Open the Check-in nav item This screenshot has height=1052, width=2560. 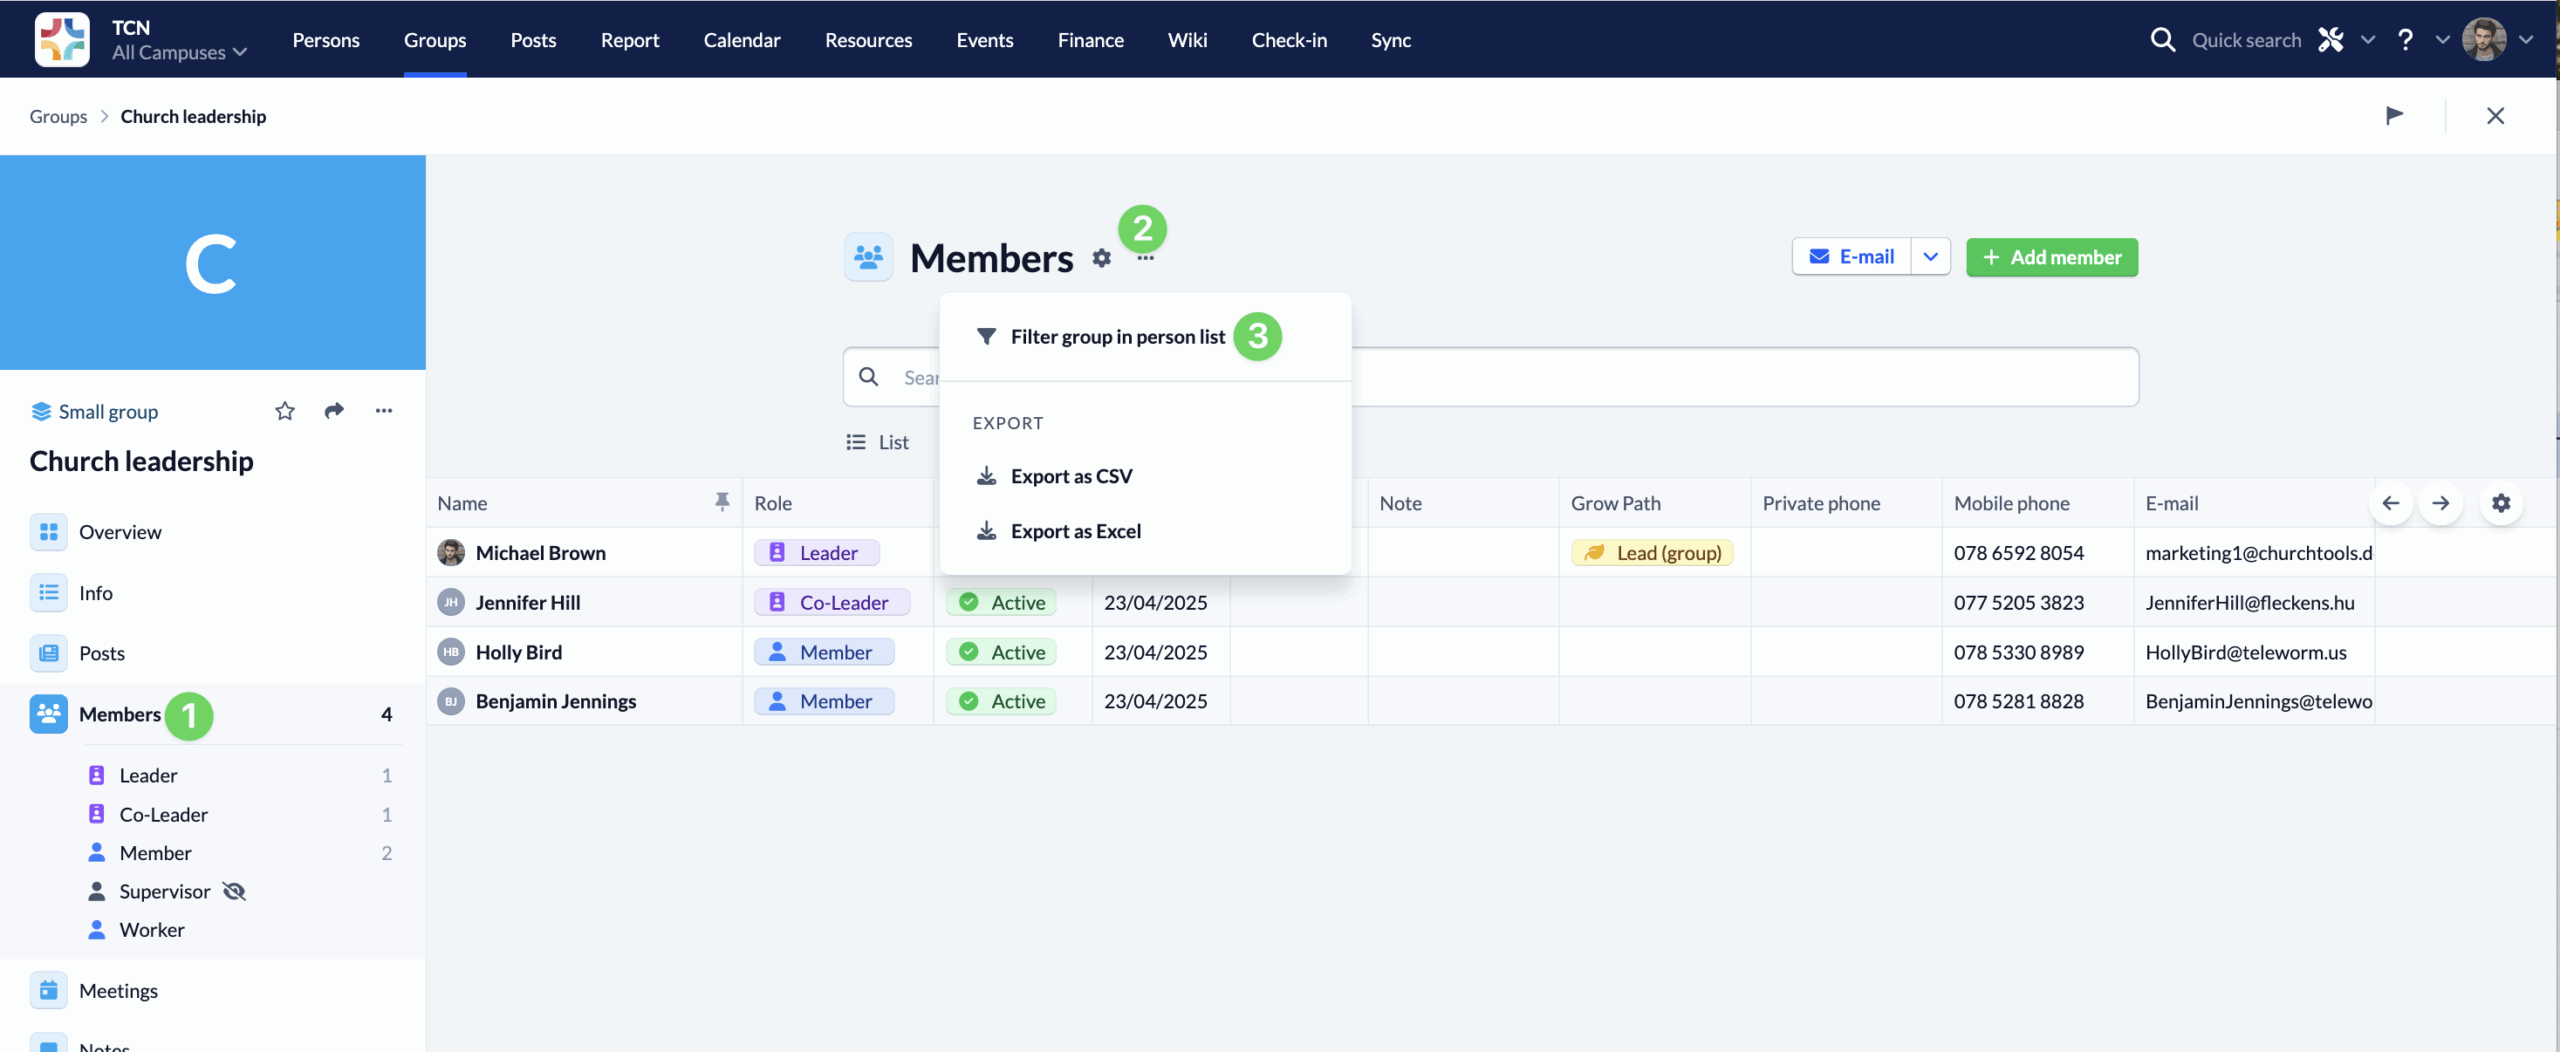coord(1289,40)
